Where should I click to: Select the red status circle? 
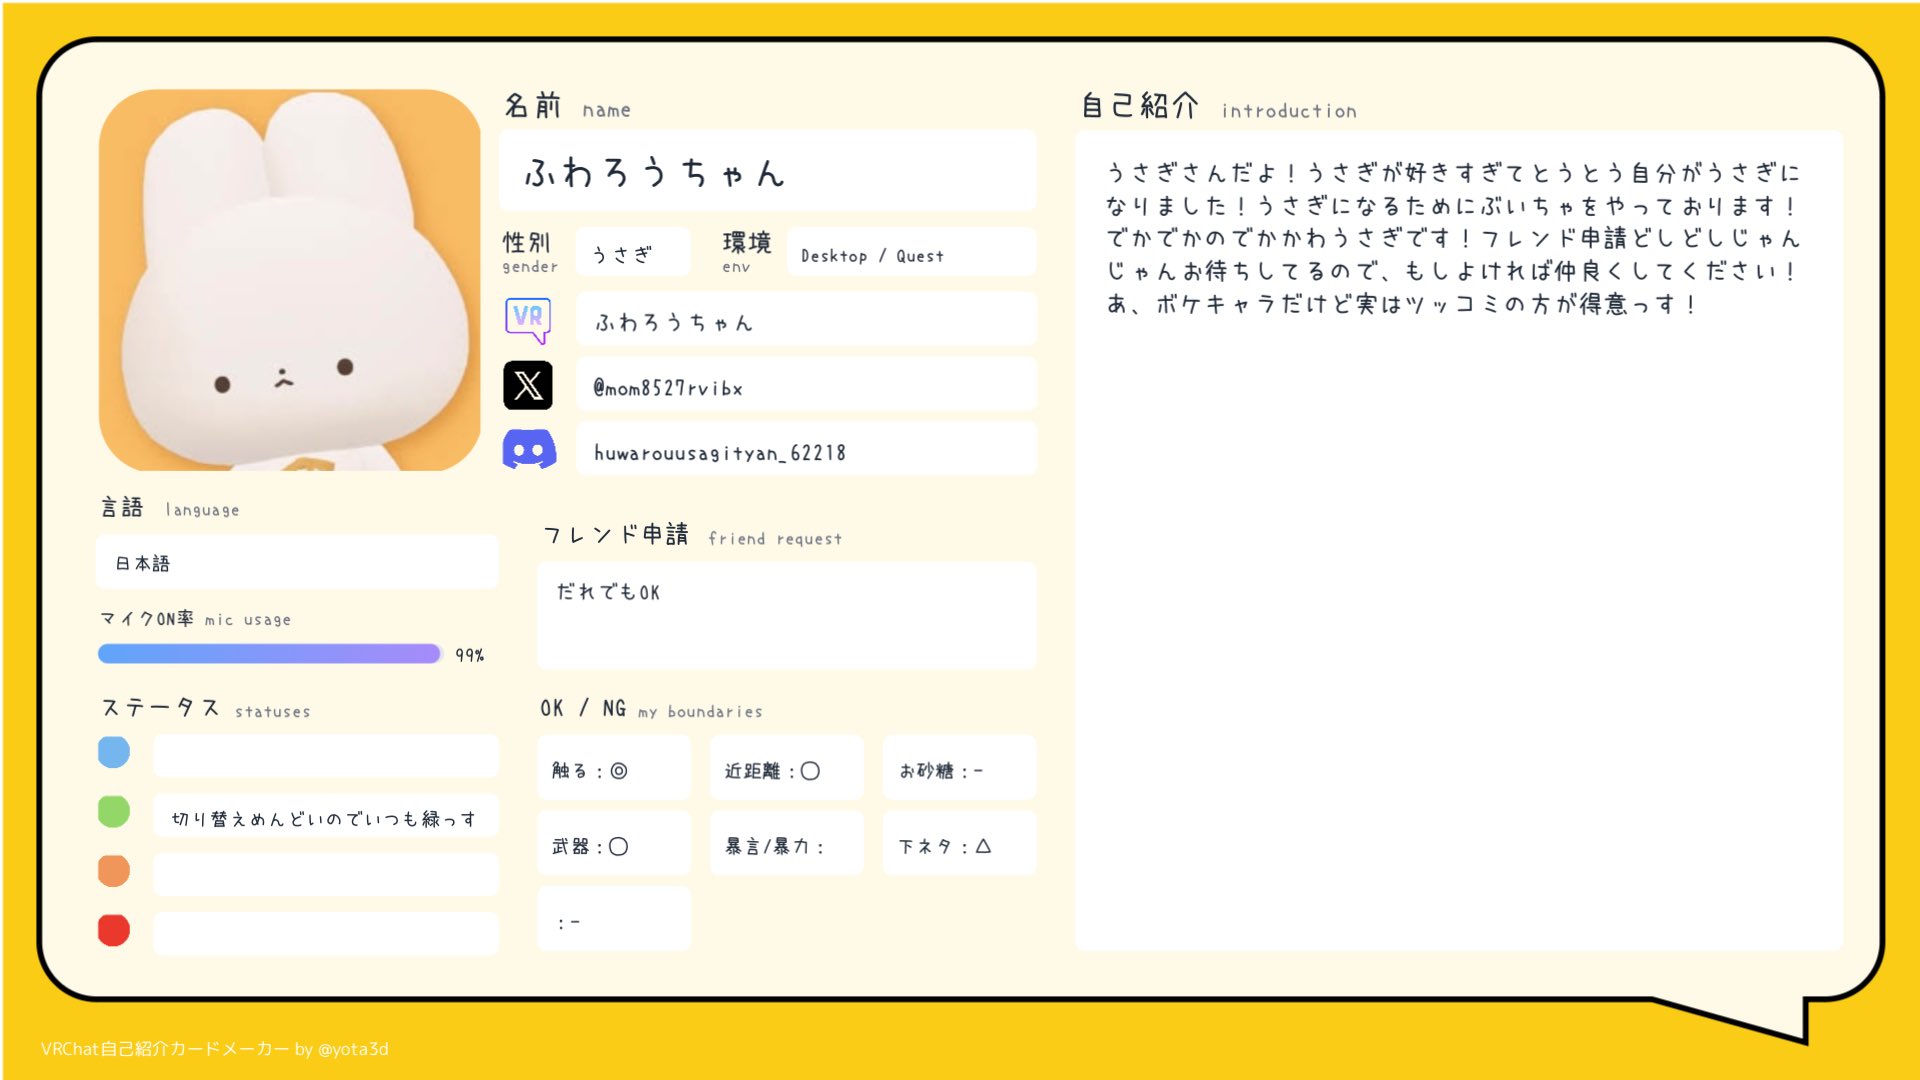click(114, 930)
